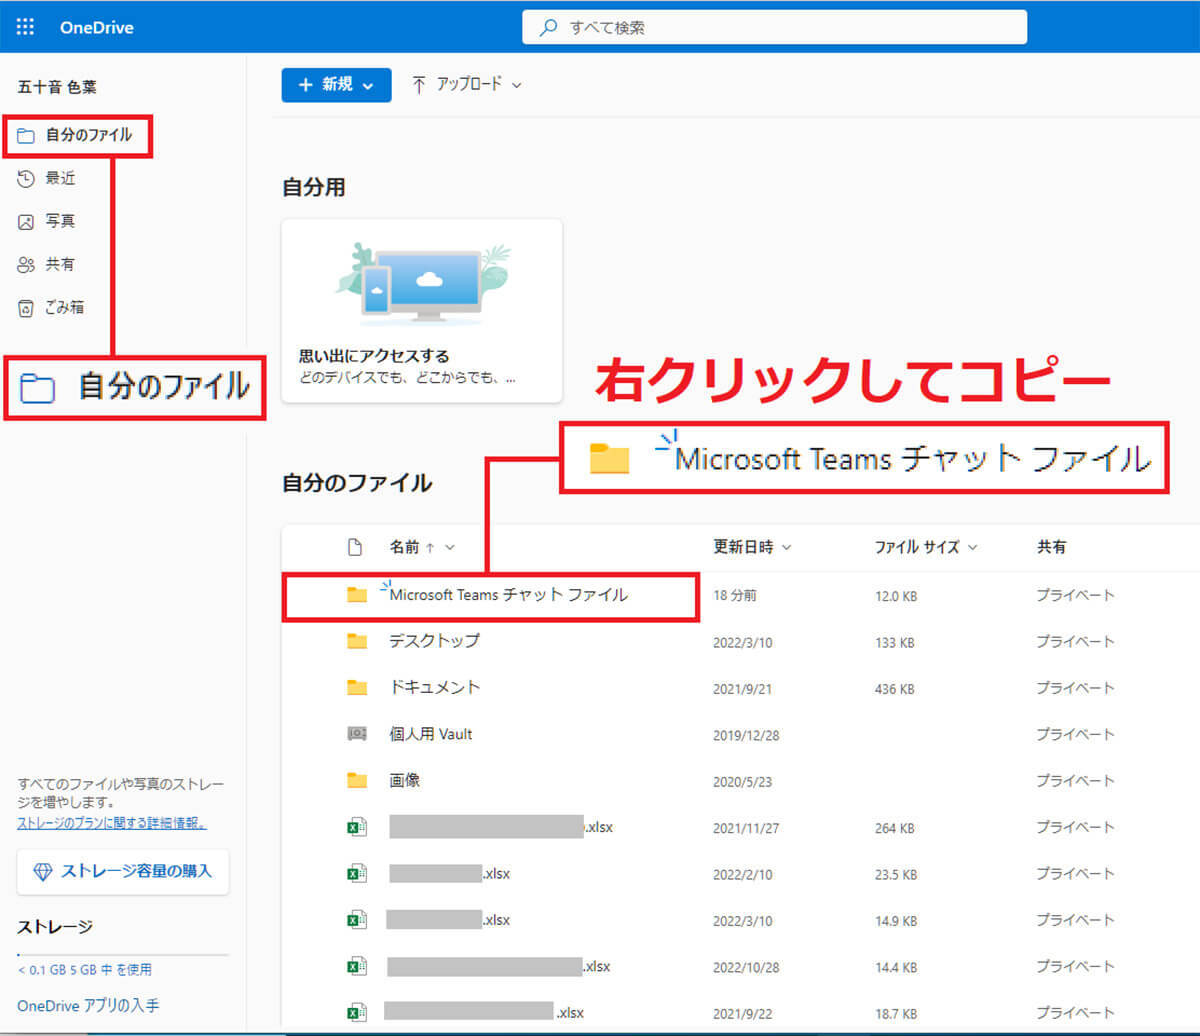This screenshot has height=1036, width=1200.
Task: Click the 2021/11/27 date cell
Action: pyautogui.click(x=746, y=827)
